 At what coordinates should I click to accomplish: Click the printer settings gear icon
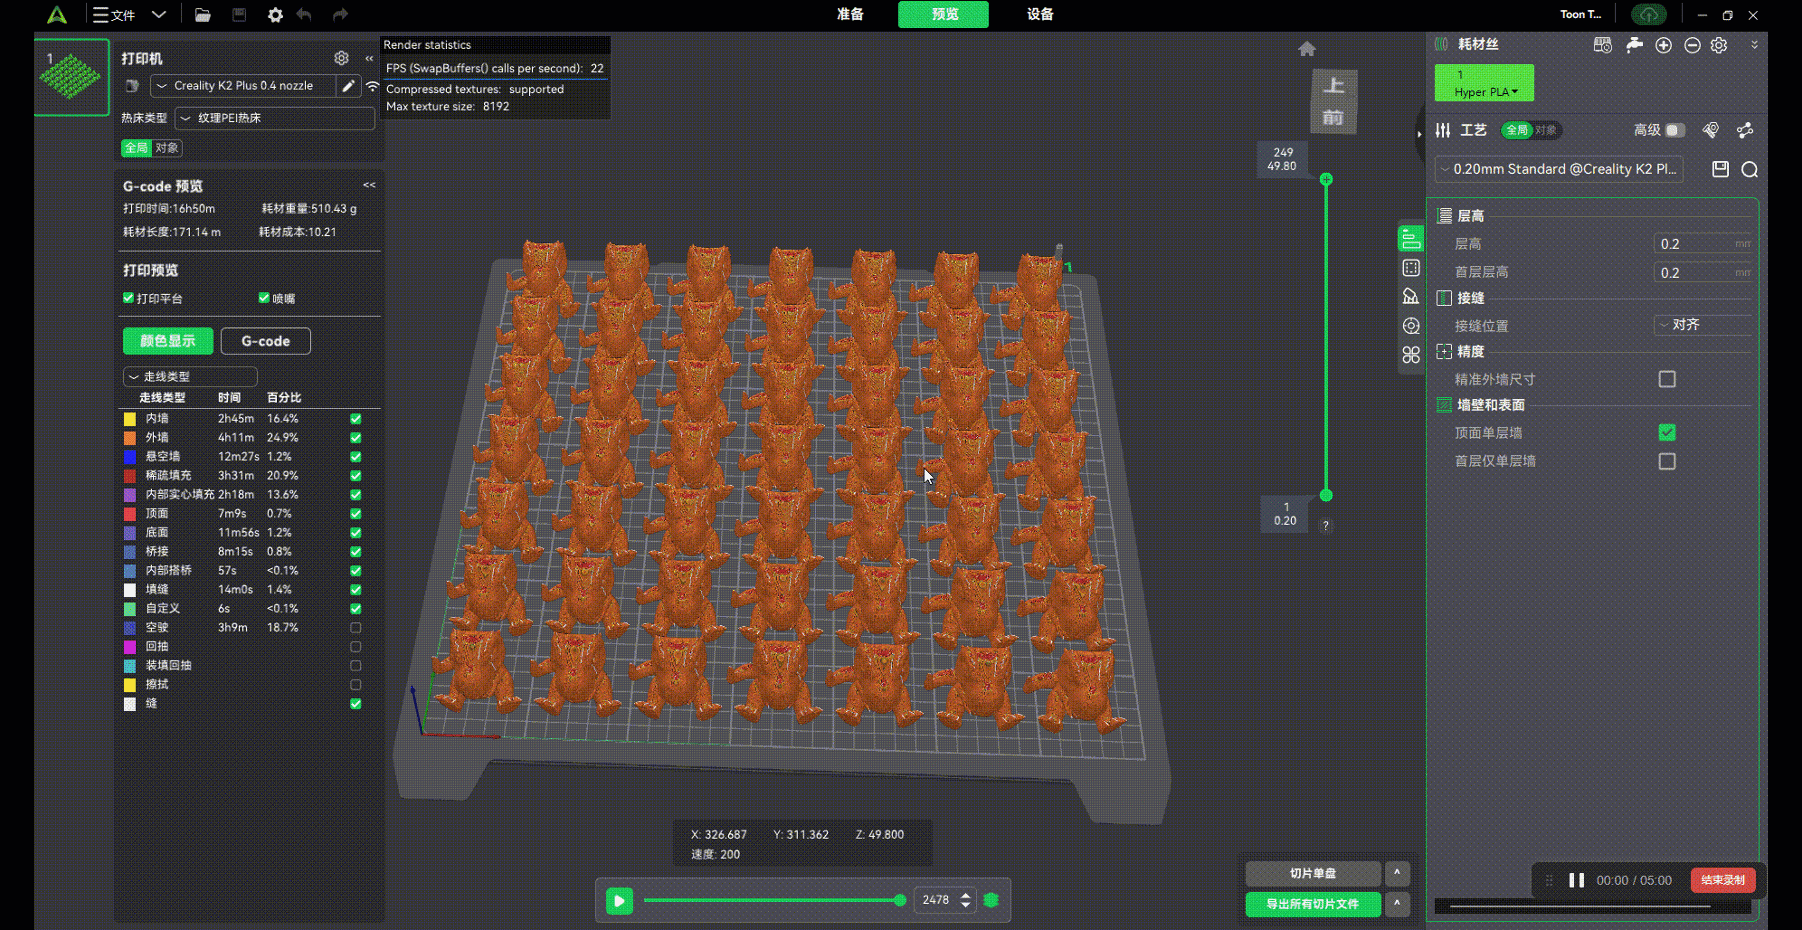(341, 58)
